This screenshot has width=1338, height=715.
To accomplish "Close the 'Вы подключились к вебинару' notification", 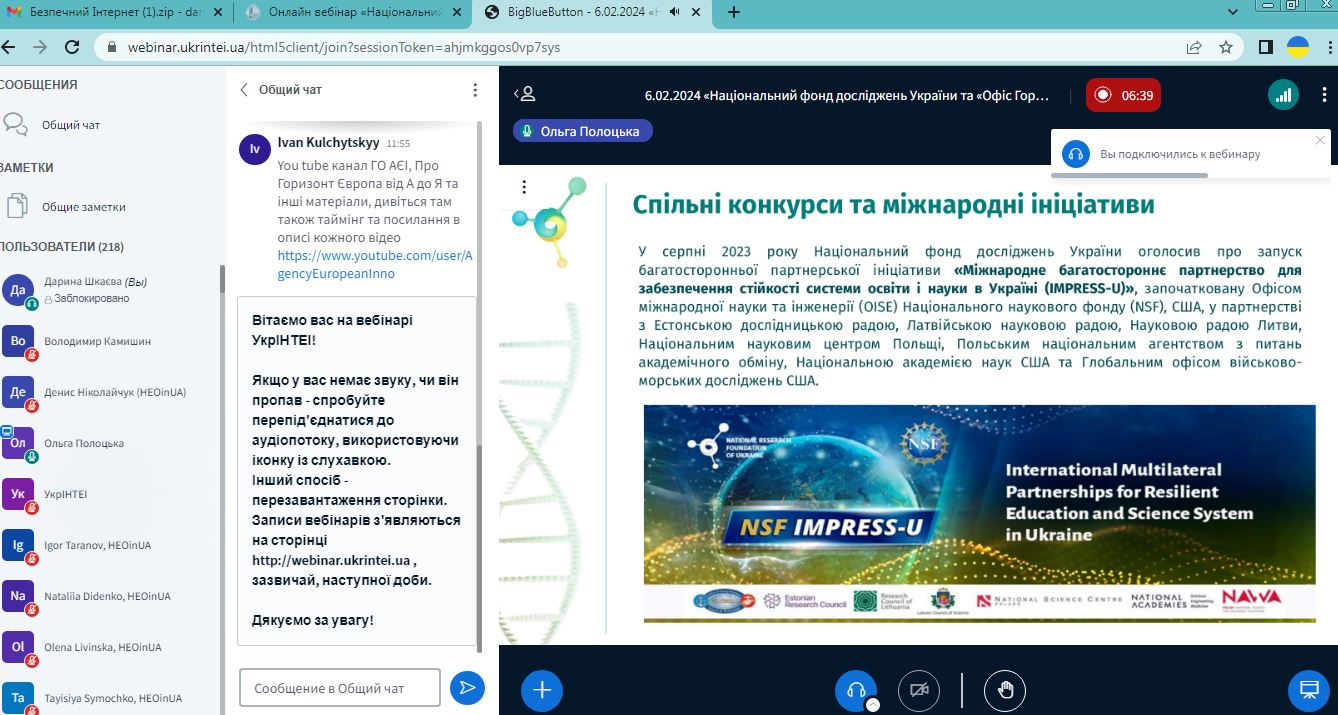I will click(1320, 140).
